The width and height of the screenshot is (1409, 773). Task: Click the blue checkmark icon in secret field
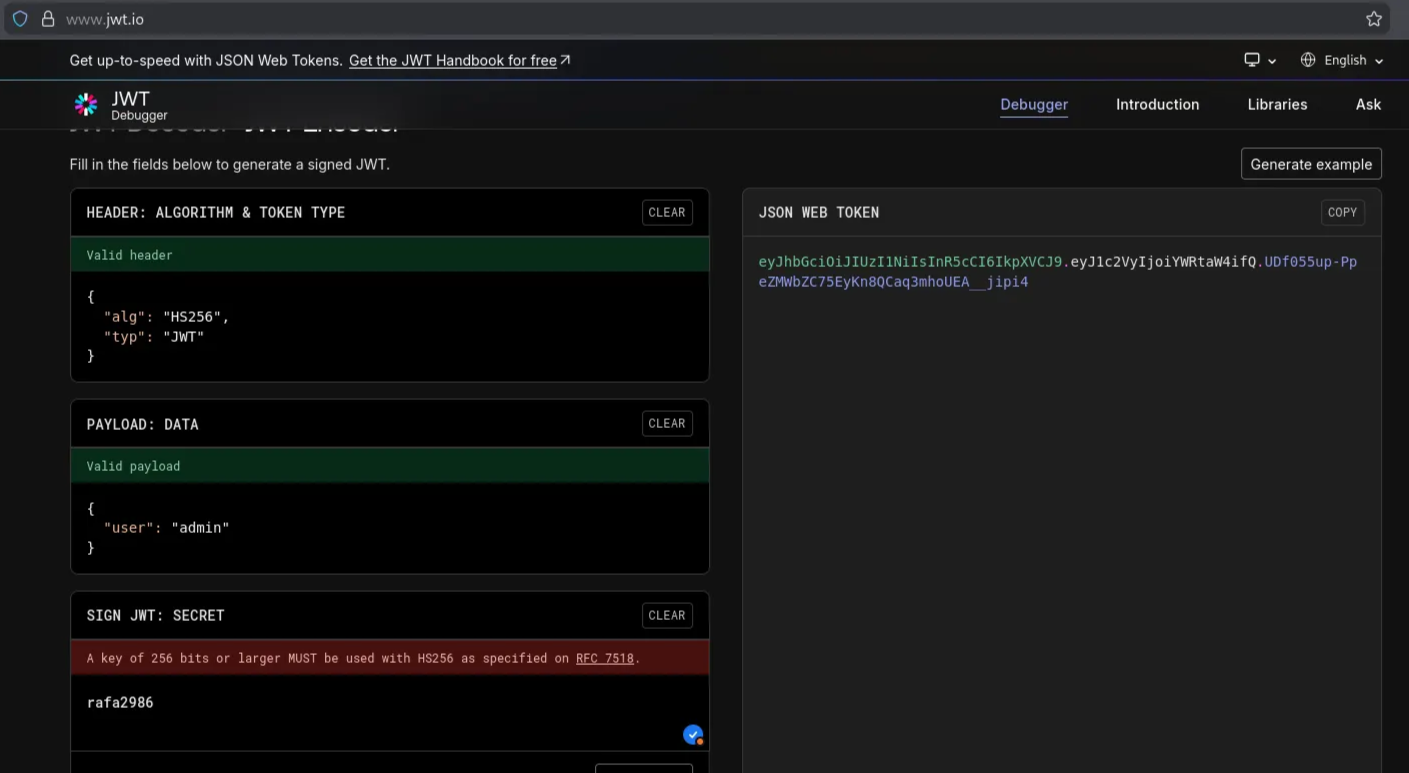tap(692, 735)
